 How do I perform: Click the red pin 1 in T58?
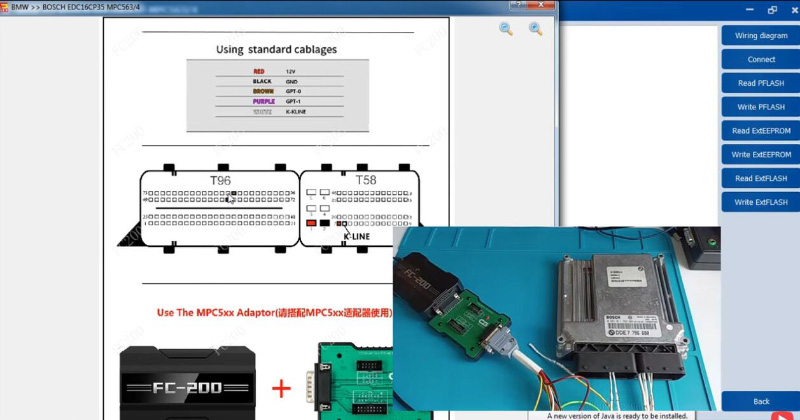point(311,223)
